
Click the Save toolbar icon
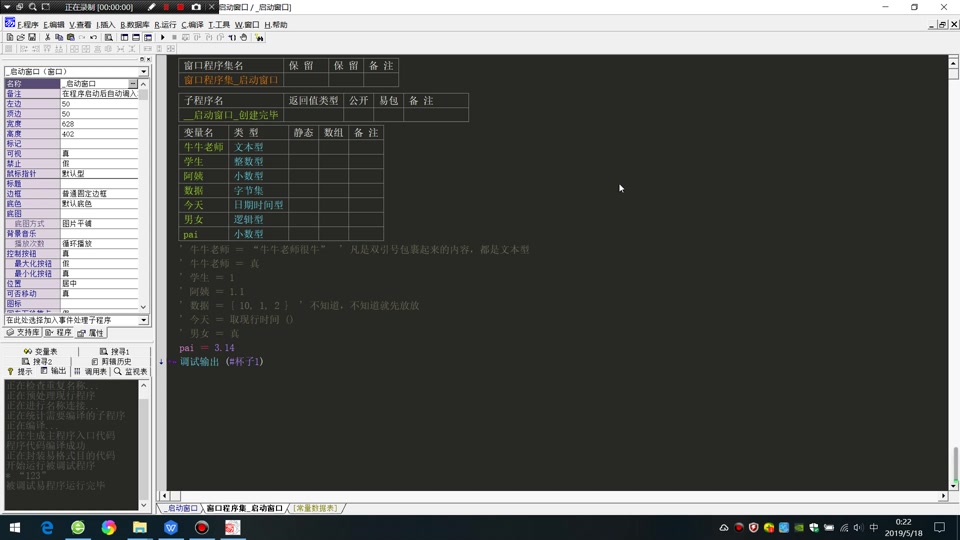[x=32, y=37]
